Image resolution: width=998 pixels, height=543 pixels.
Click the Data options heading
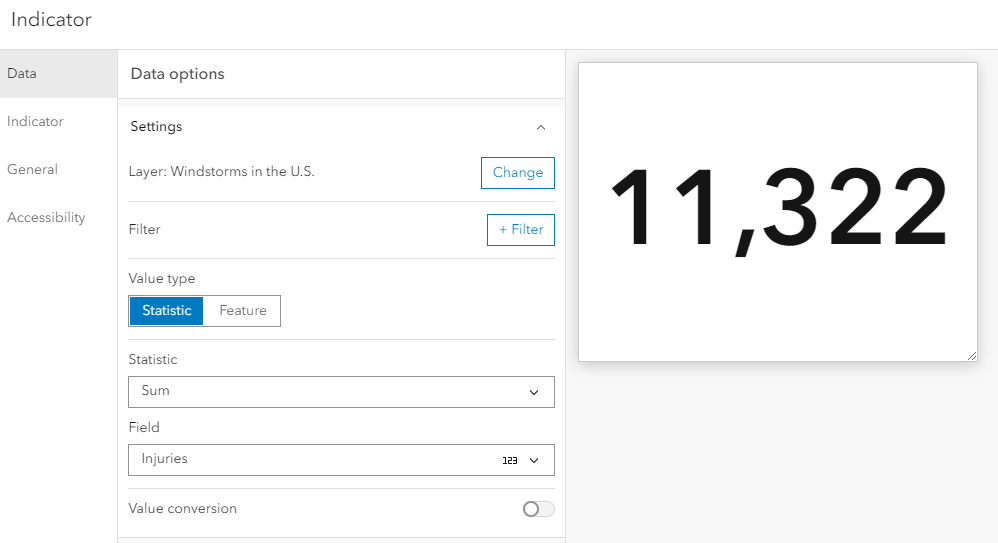pyautogui.click(x=178, y=74)
